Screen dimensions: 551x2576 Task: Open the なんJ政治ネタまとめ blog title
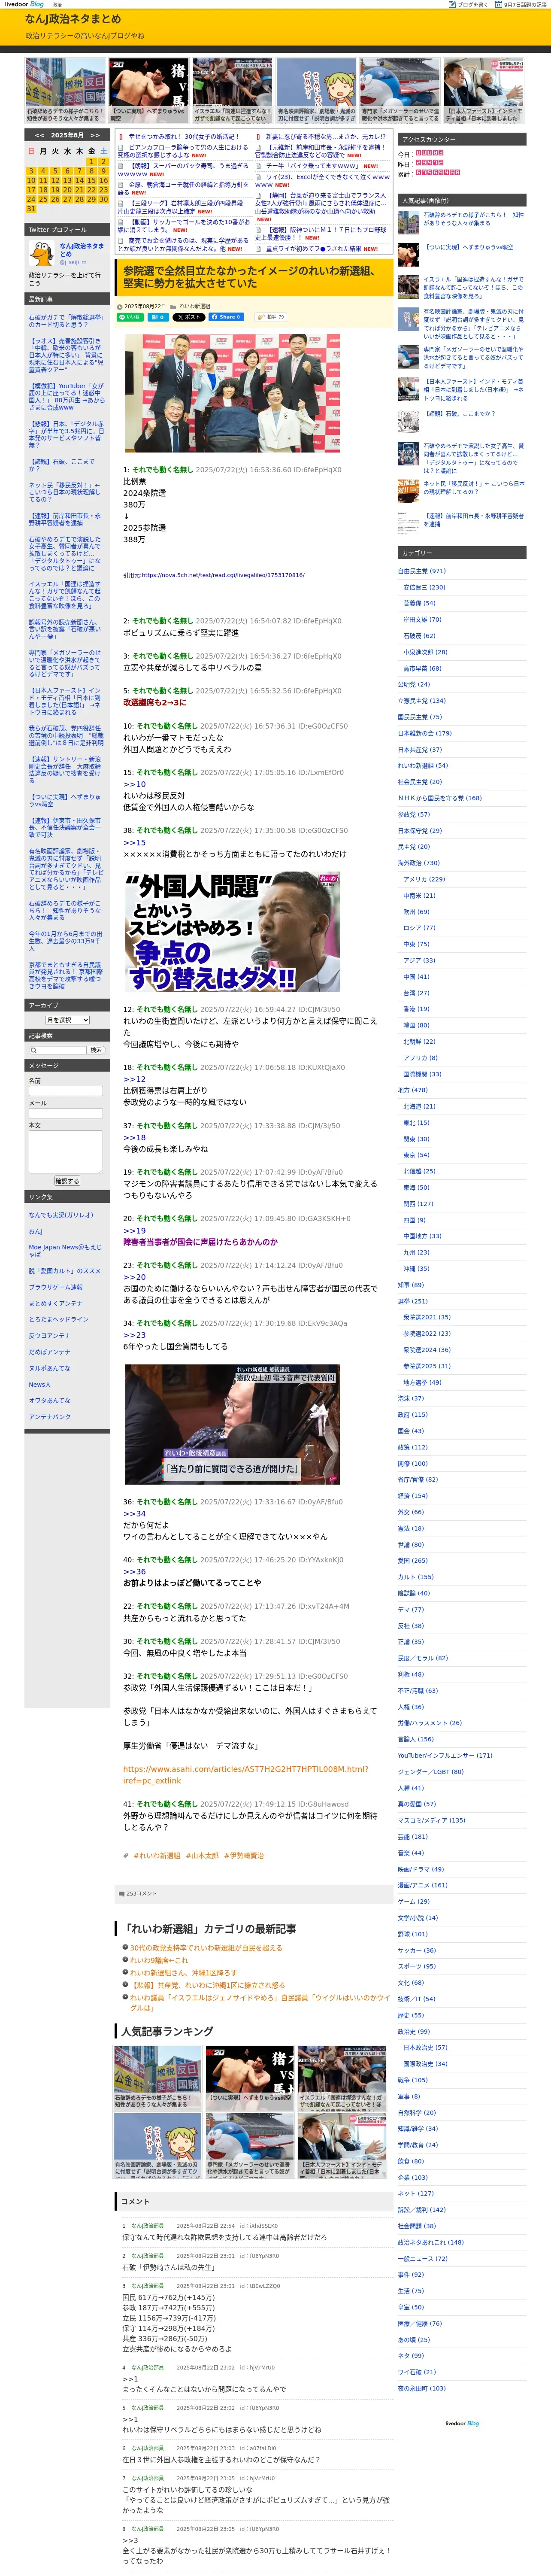[74, 19]
